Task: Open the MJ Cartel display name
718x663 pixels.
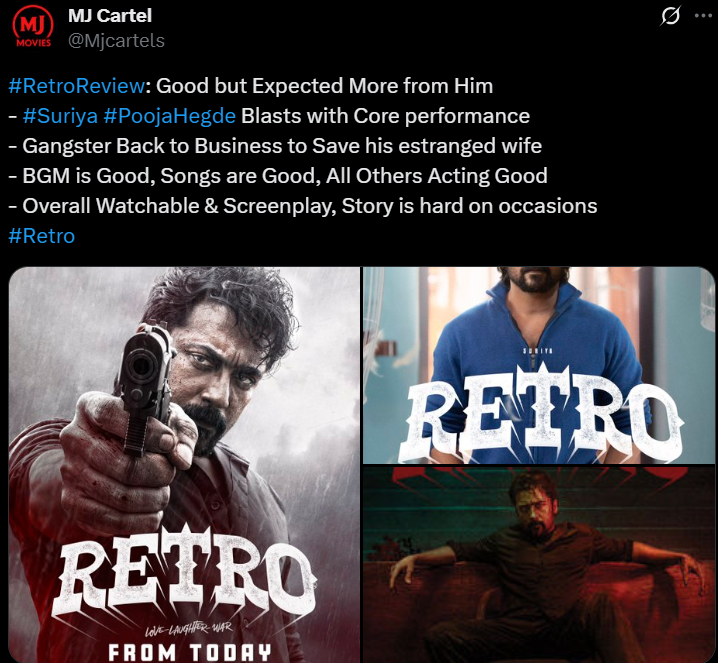Action: tap(110, 16)
